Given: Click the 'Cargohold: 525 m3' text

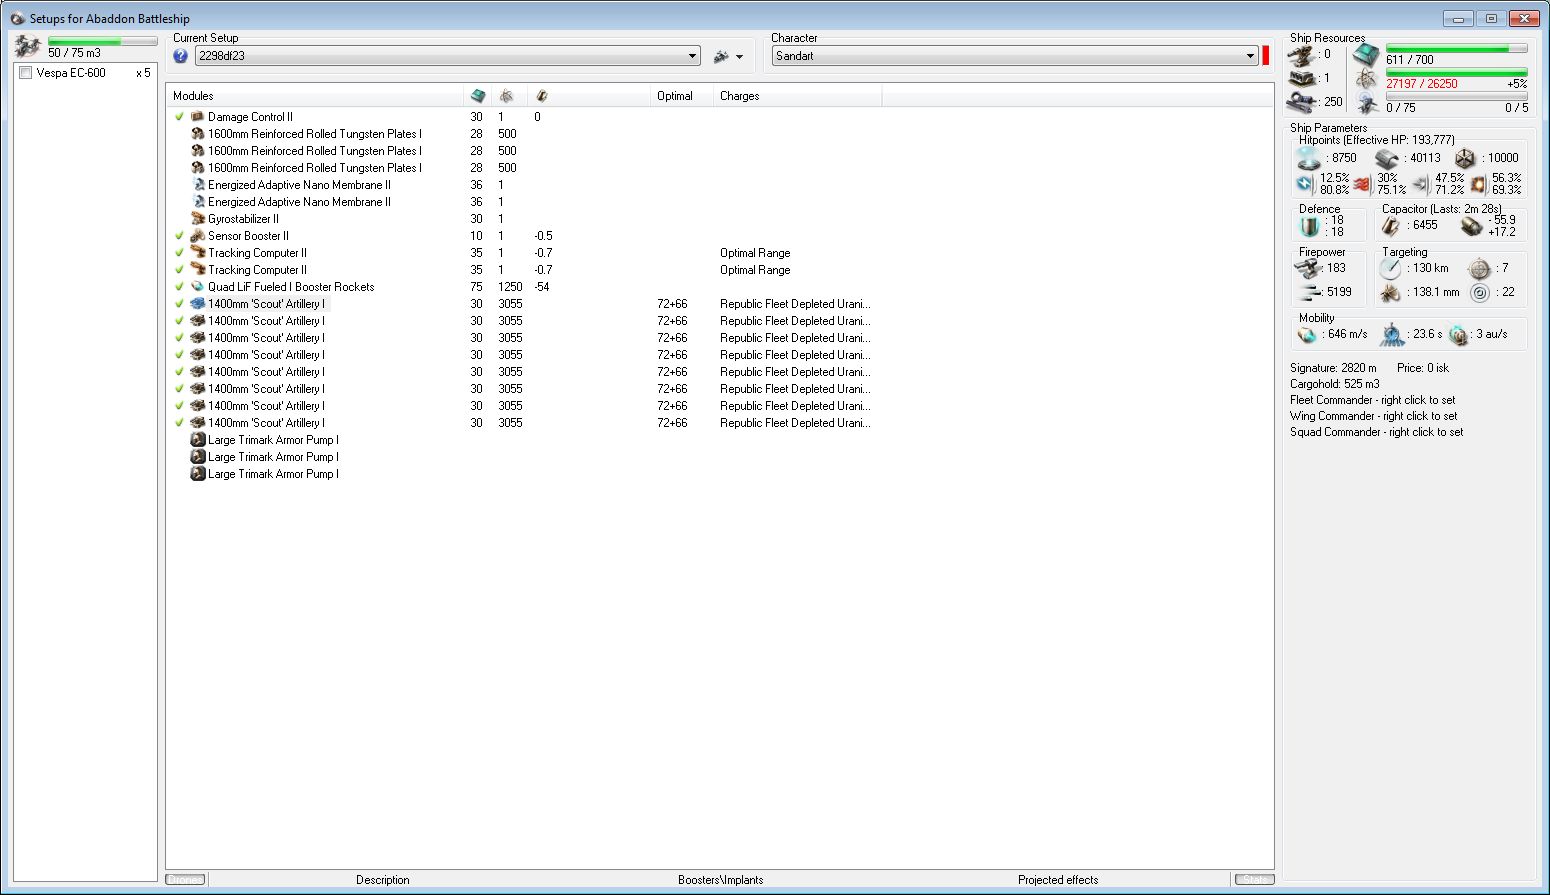Looking at the screenshot, I should (x=1335, y=384).
